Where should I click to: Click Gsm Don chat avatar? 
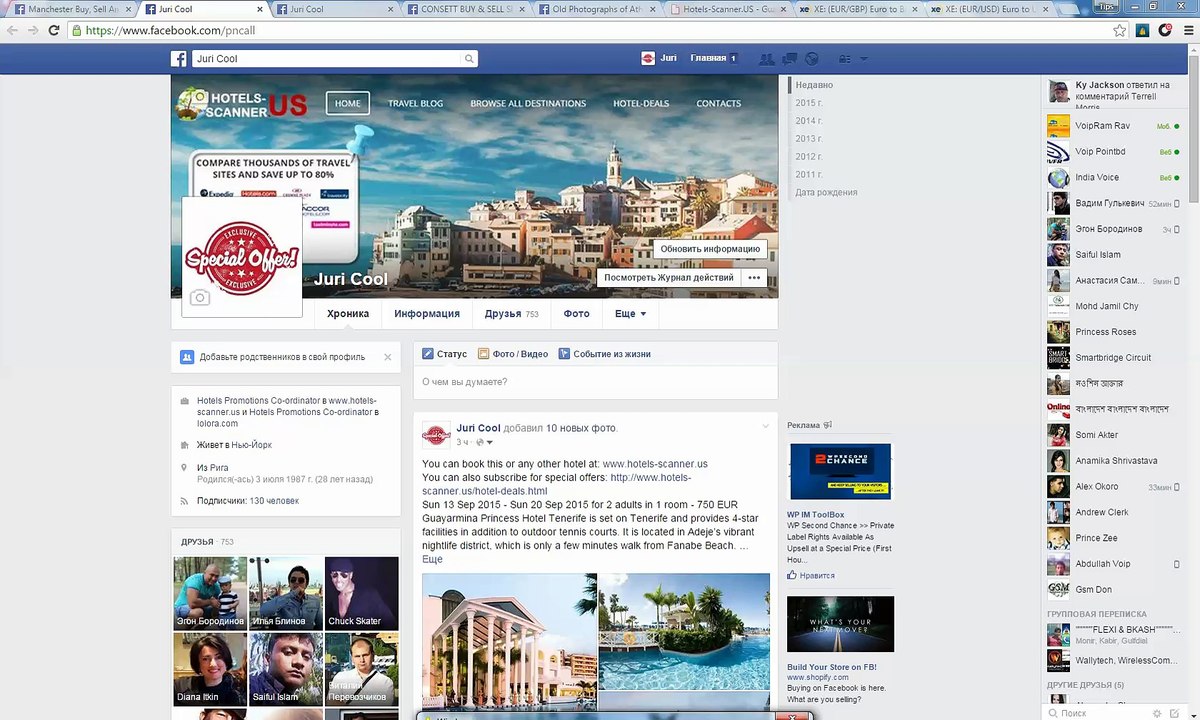1058,590
